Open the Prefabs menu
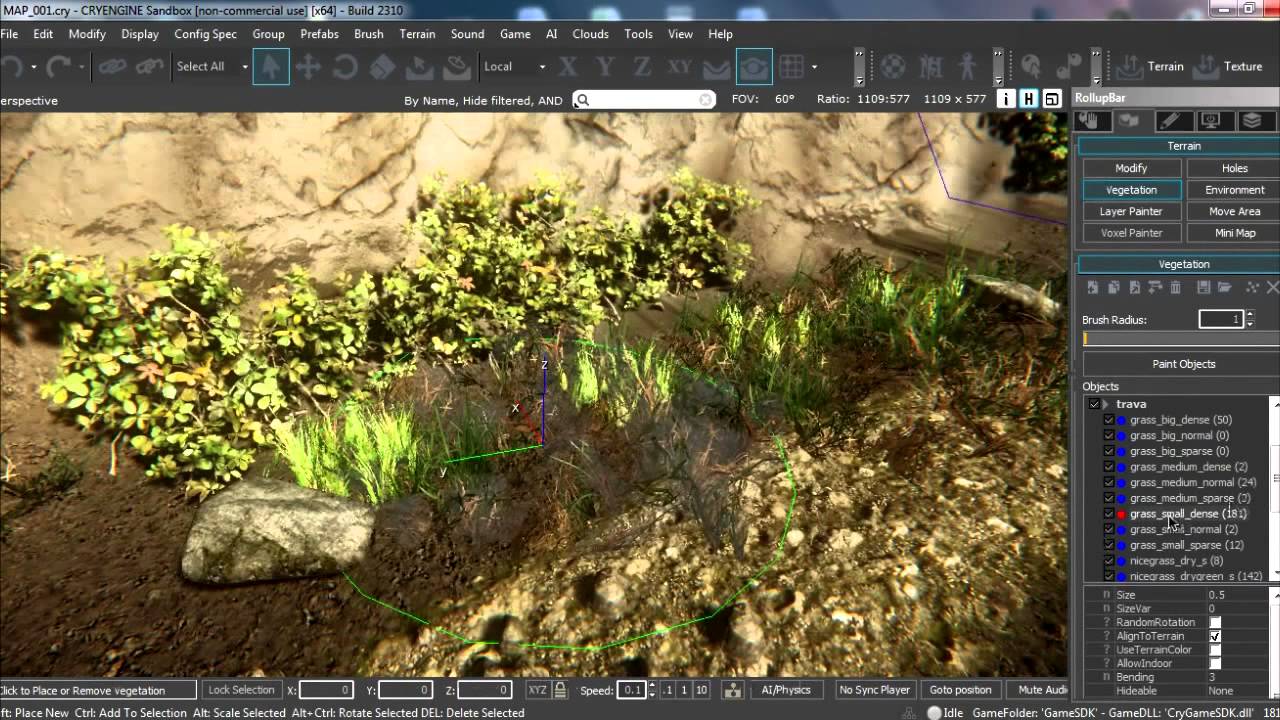The width and height of the screenshot is (1280, 720). pos(319,34)
